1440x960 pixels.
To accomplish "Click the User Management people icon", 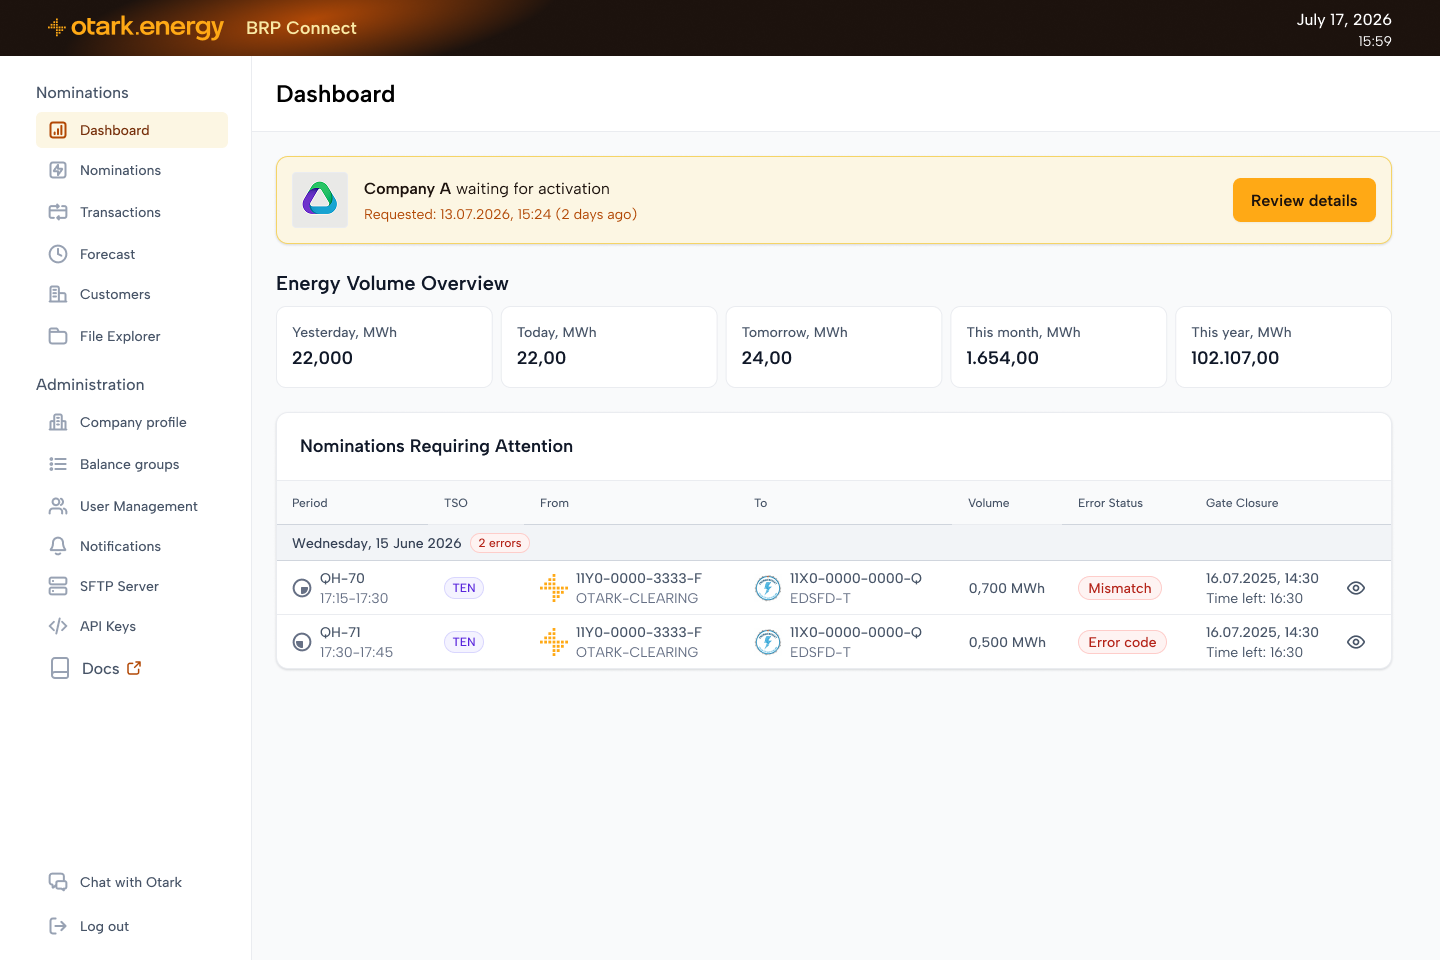I will point(58,506).
